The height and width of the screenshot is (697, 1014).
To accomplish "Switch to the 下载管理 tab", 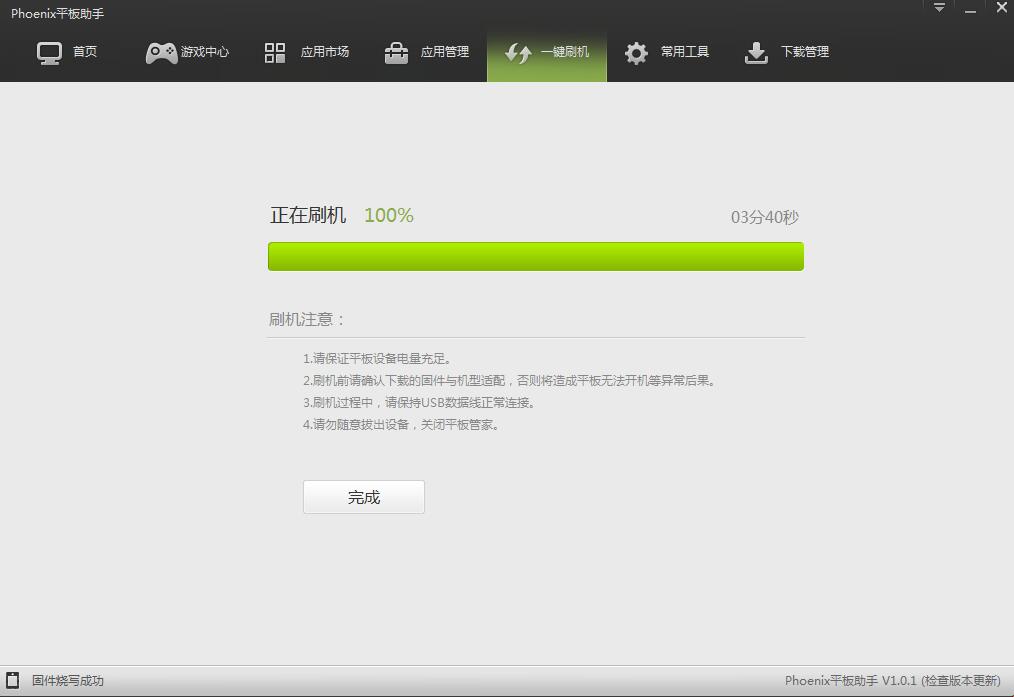I will [x=786, y=52].
